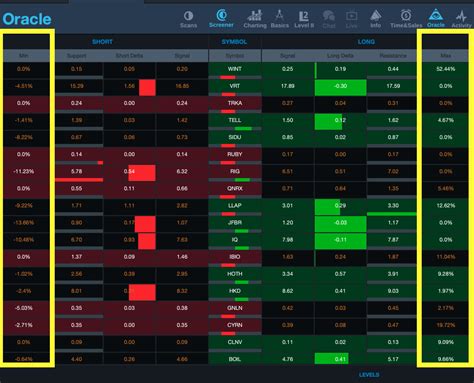Sort by the Resistance column header

pos(393,56)
